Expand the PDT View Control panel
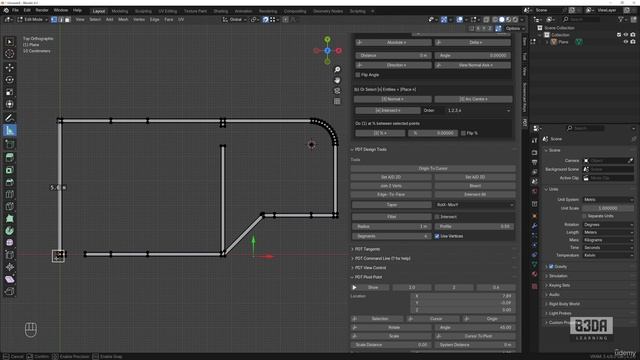This screenshot has width=640, height=360. [370, 268]
